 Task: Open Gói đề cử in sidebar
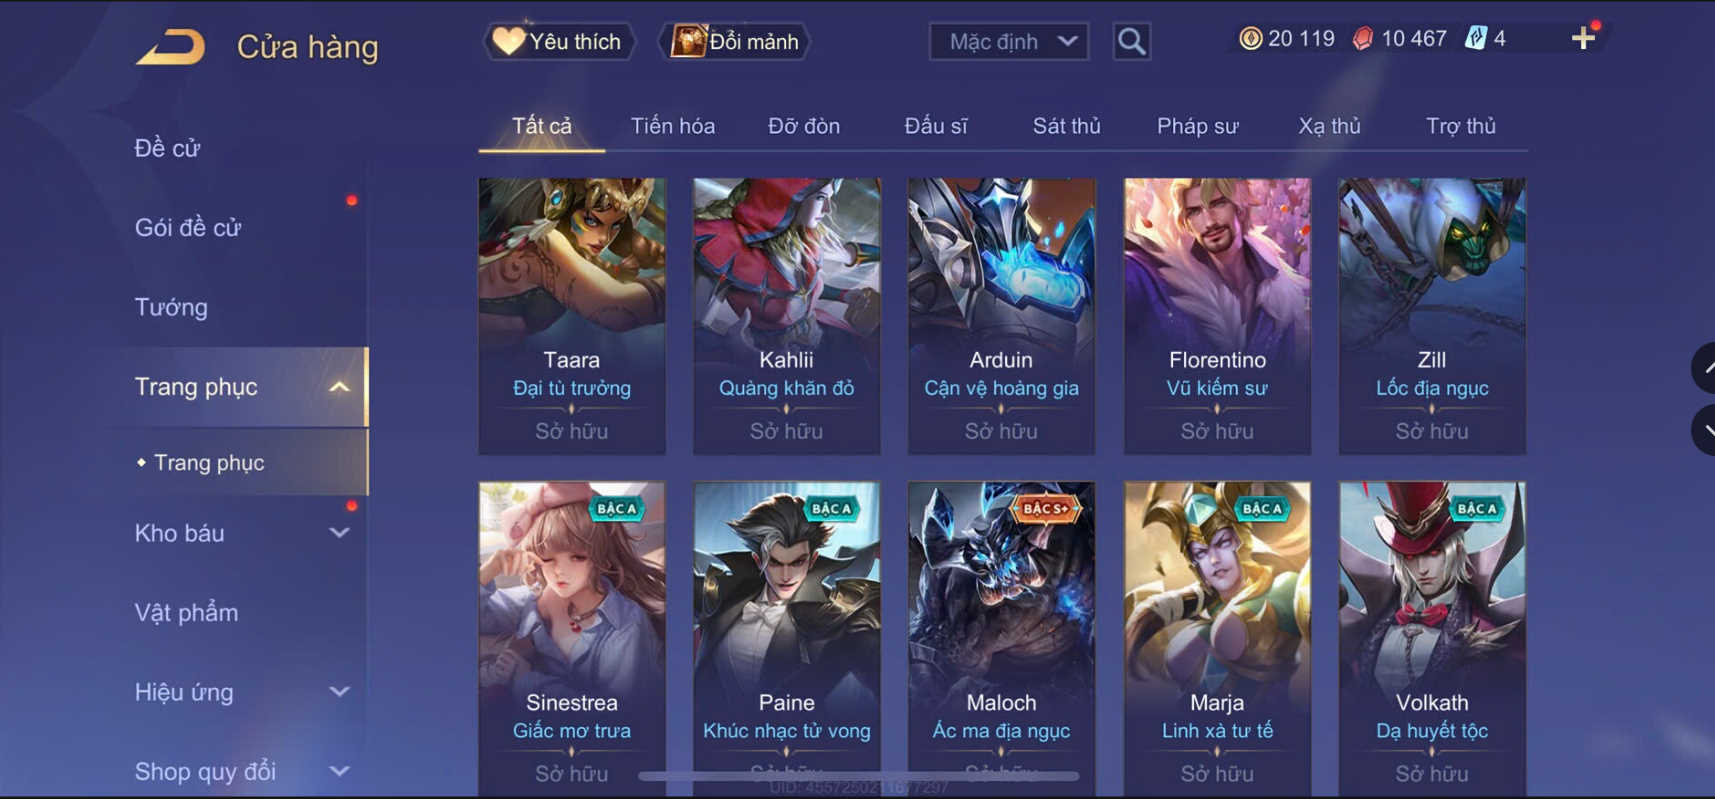point(188,228)
